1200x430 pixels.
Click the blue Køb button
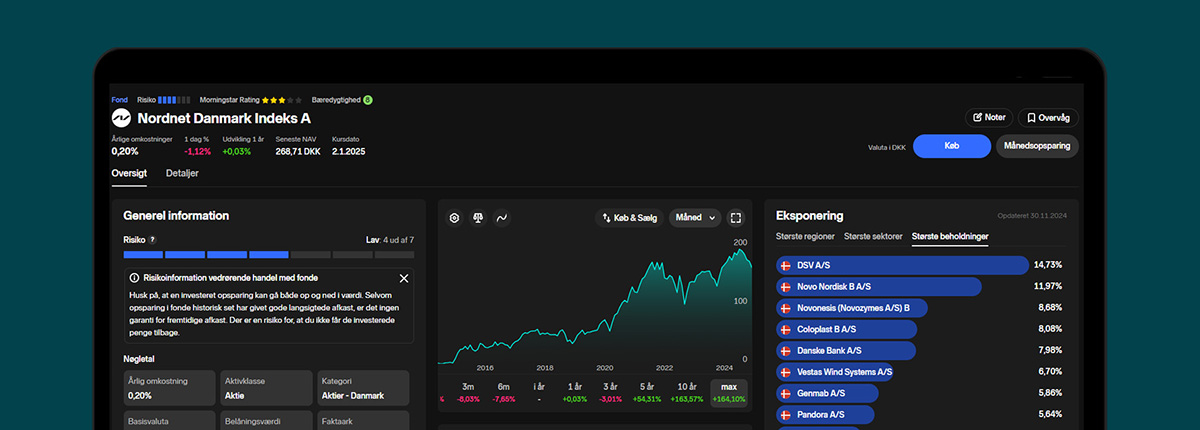pos(951,146)
